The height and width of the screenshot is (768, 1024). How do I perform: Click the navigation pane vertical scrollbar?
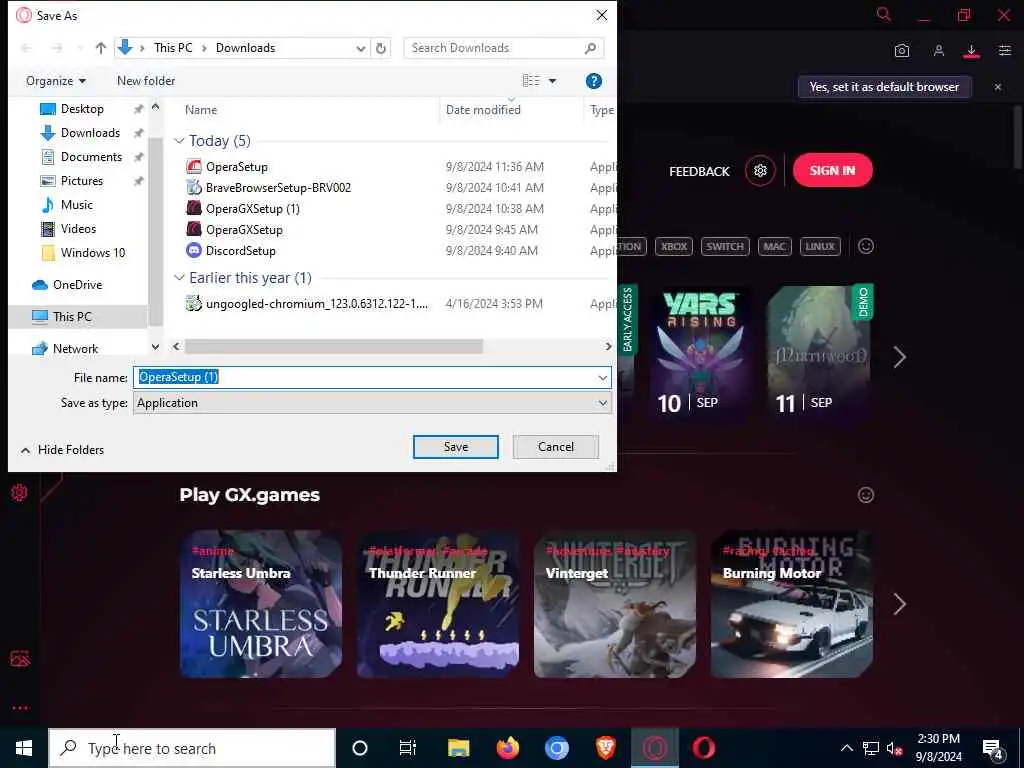(155, 232)
